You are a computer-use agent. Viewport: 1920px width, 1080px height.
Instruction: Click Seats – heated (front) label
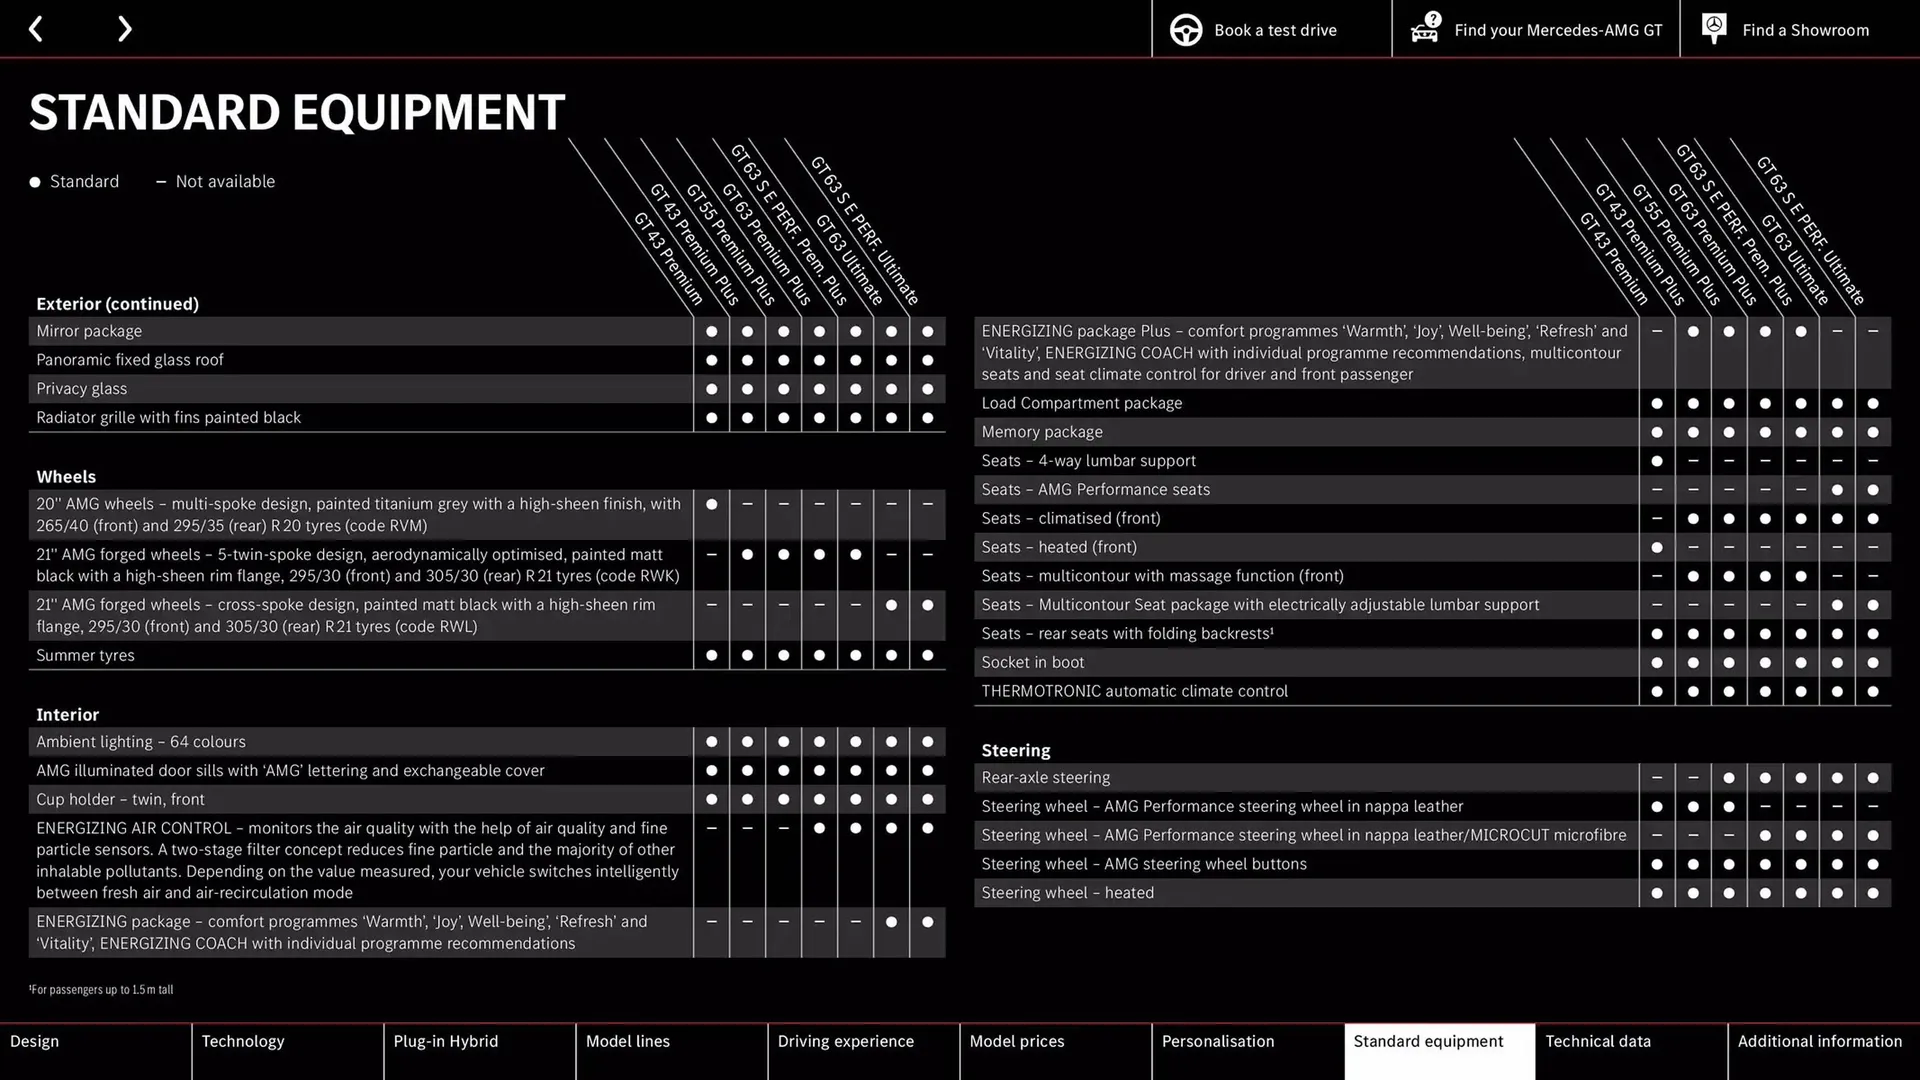point(1059,548)
